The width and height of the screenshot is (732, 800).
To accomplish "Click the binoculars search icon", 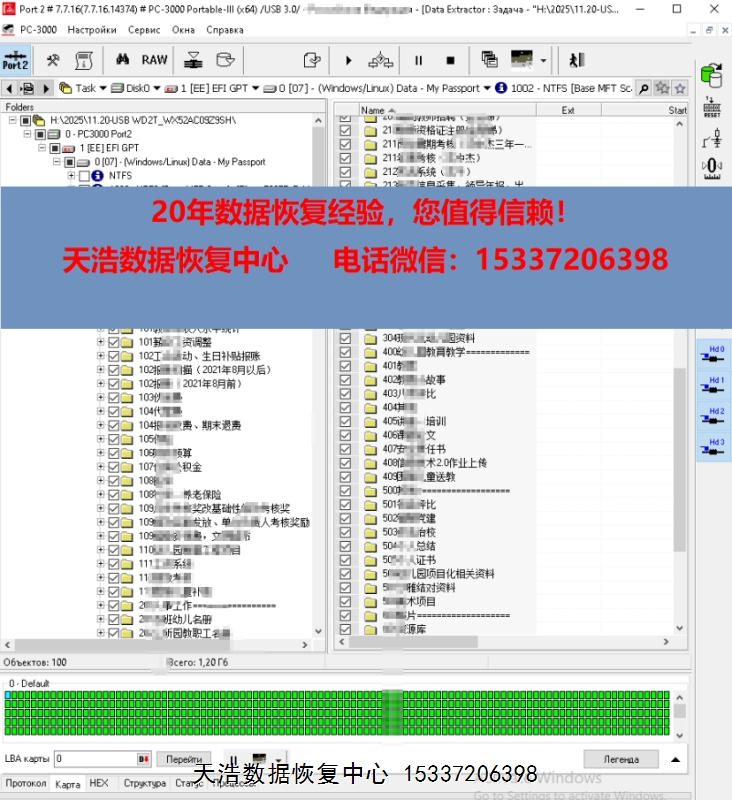I will pyautogui.click(x=123, y=60).
